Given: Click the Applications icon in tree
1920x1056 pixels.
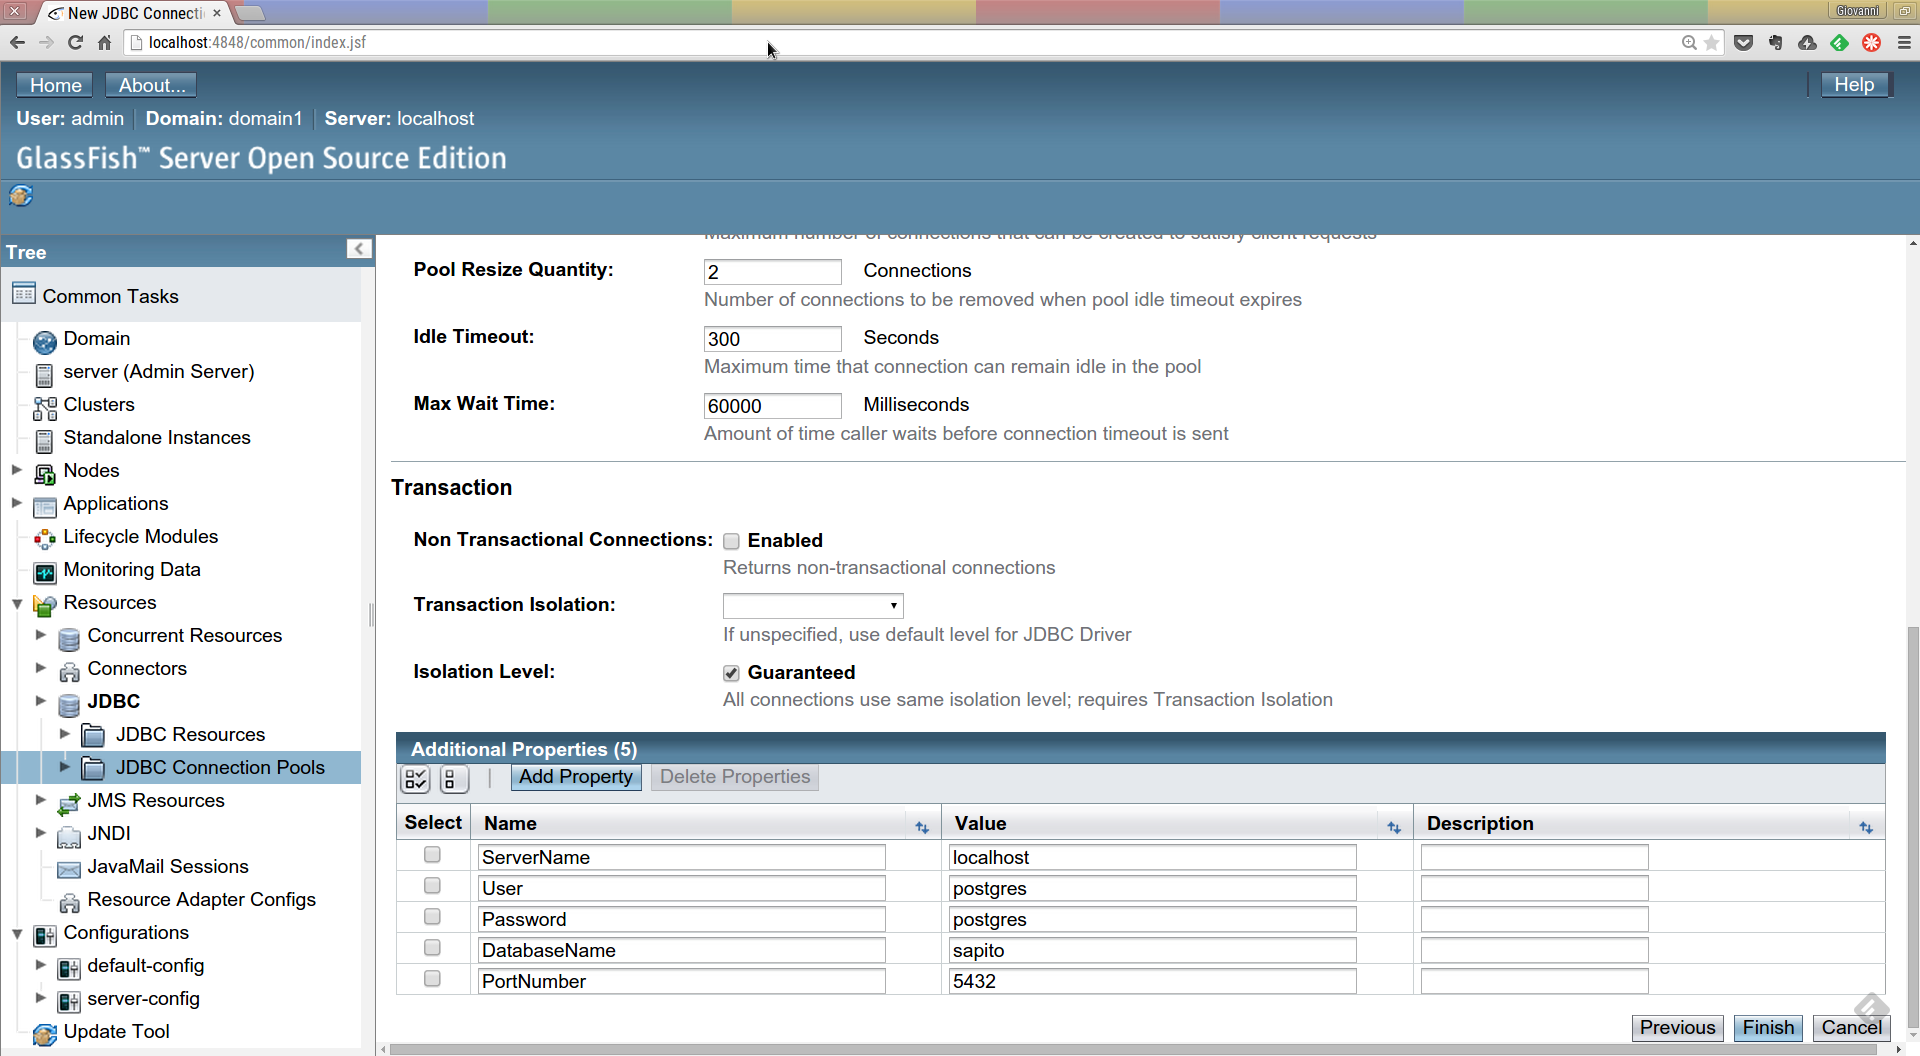Looking at the screenshot, I should [x=45, y=507].
